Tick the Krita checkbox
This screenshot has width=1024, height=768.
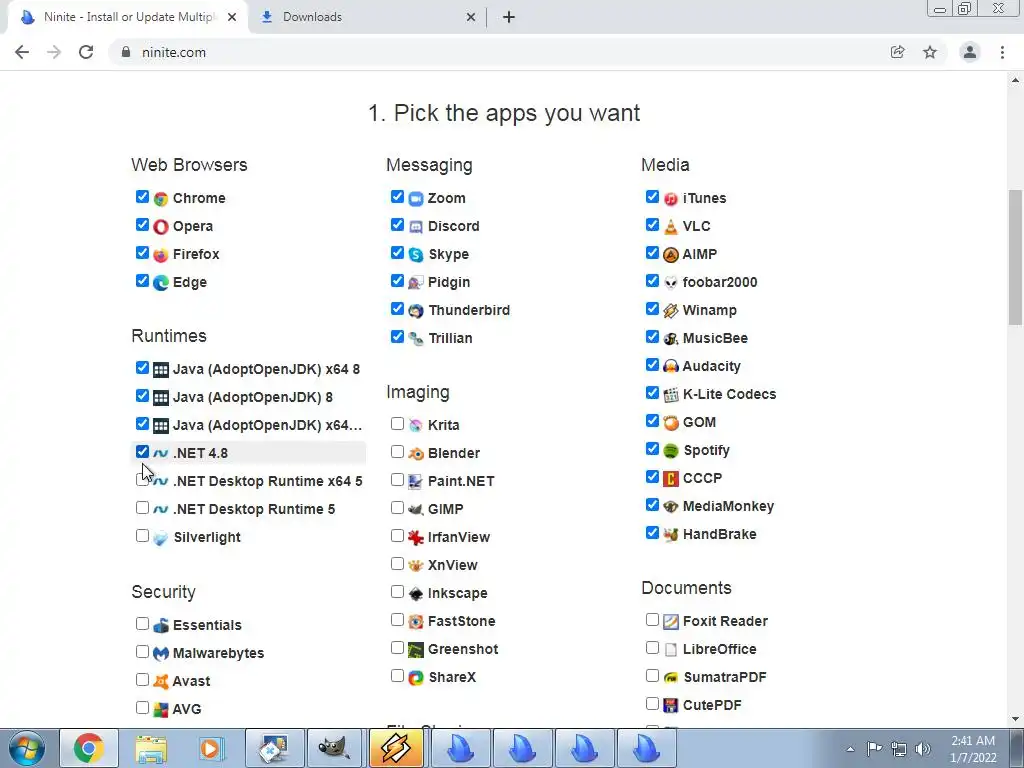click(x=397, y=424)
